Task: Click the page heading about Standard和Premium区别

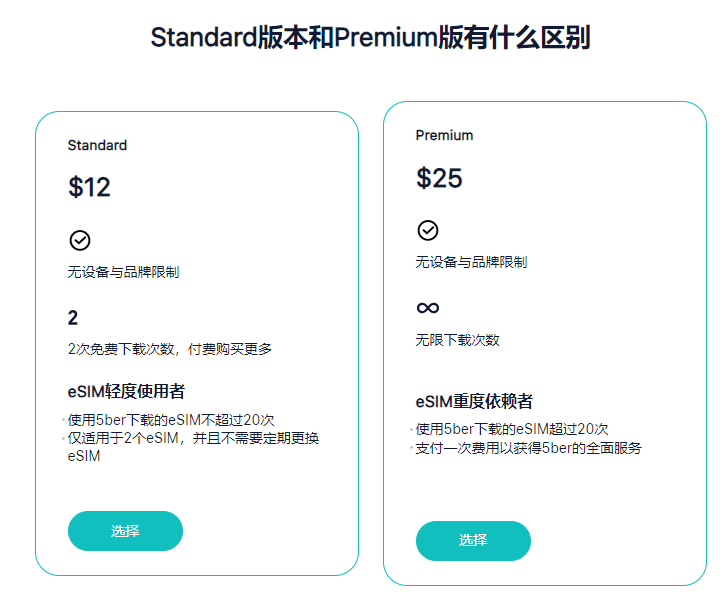Action: click(370, 38)
